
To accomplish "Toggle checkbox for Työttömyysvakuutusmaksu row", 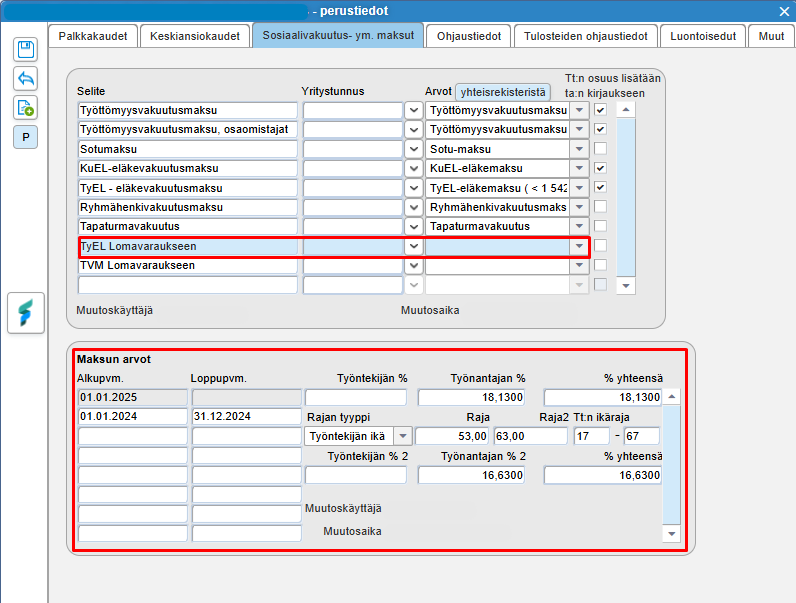I will (x=600, y=110).
